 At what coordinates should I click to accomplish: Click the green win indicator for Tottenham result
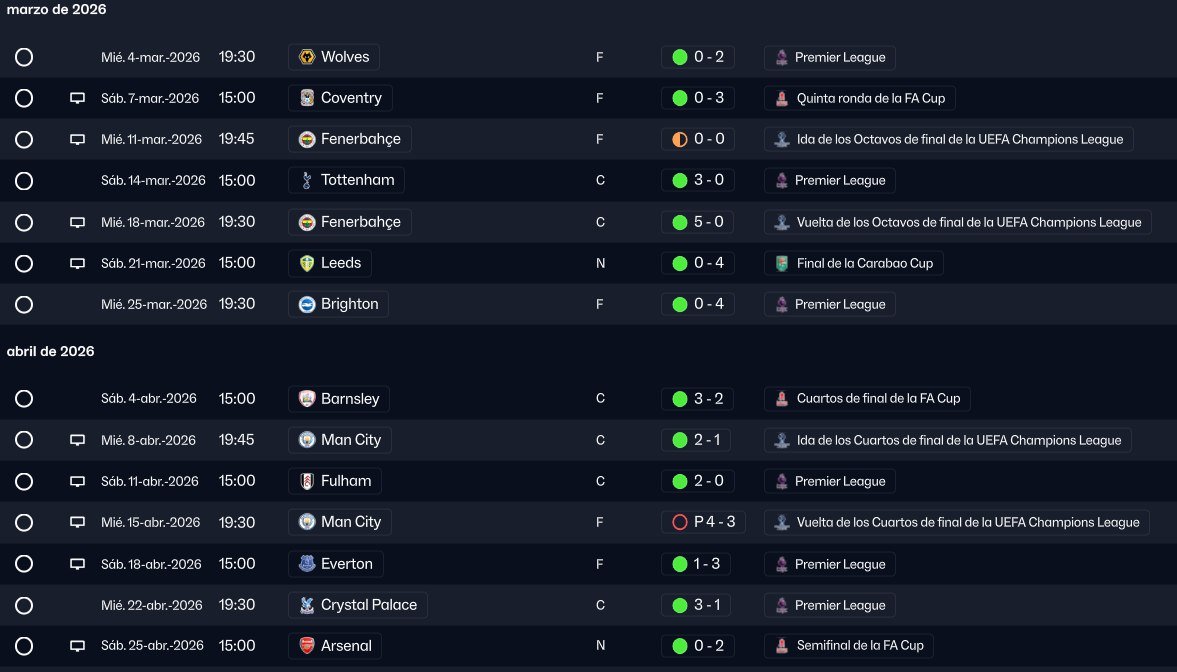click(x=680, y=181)
